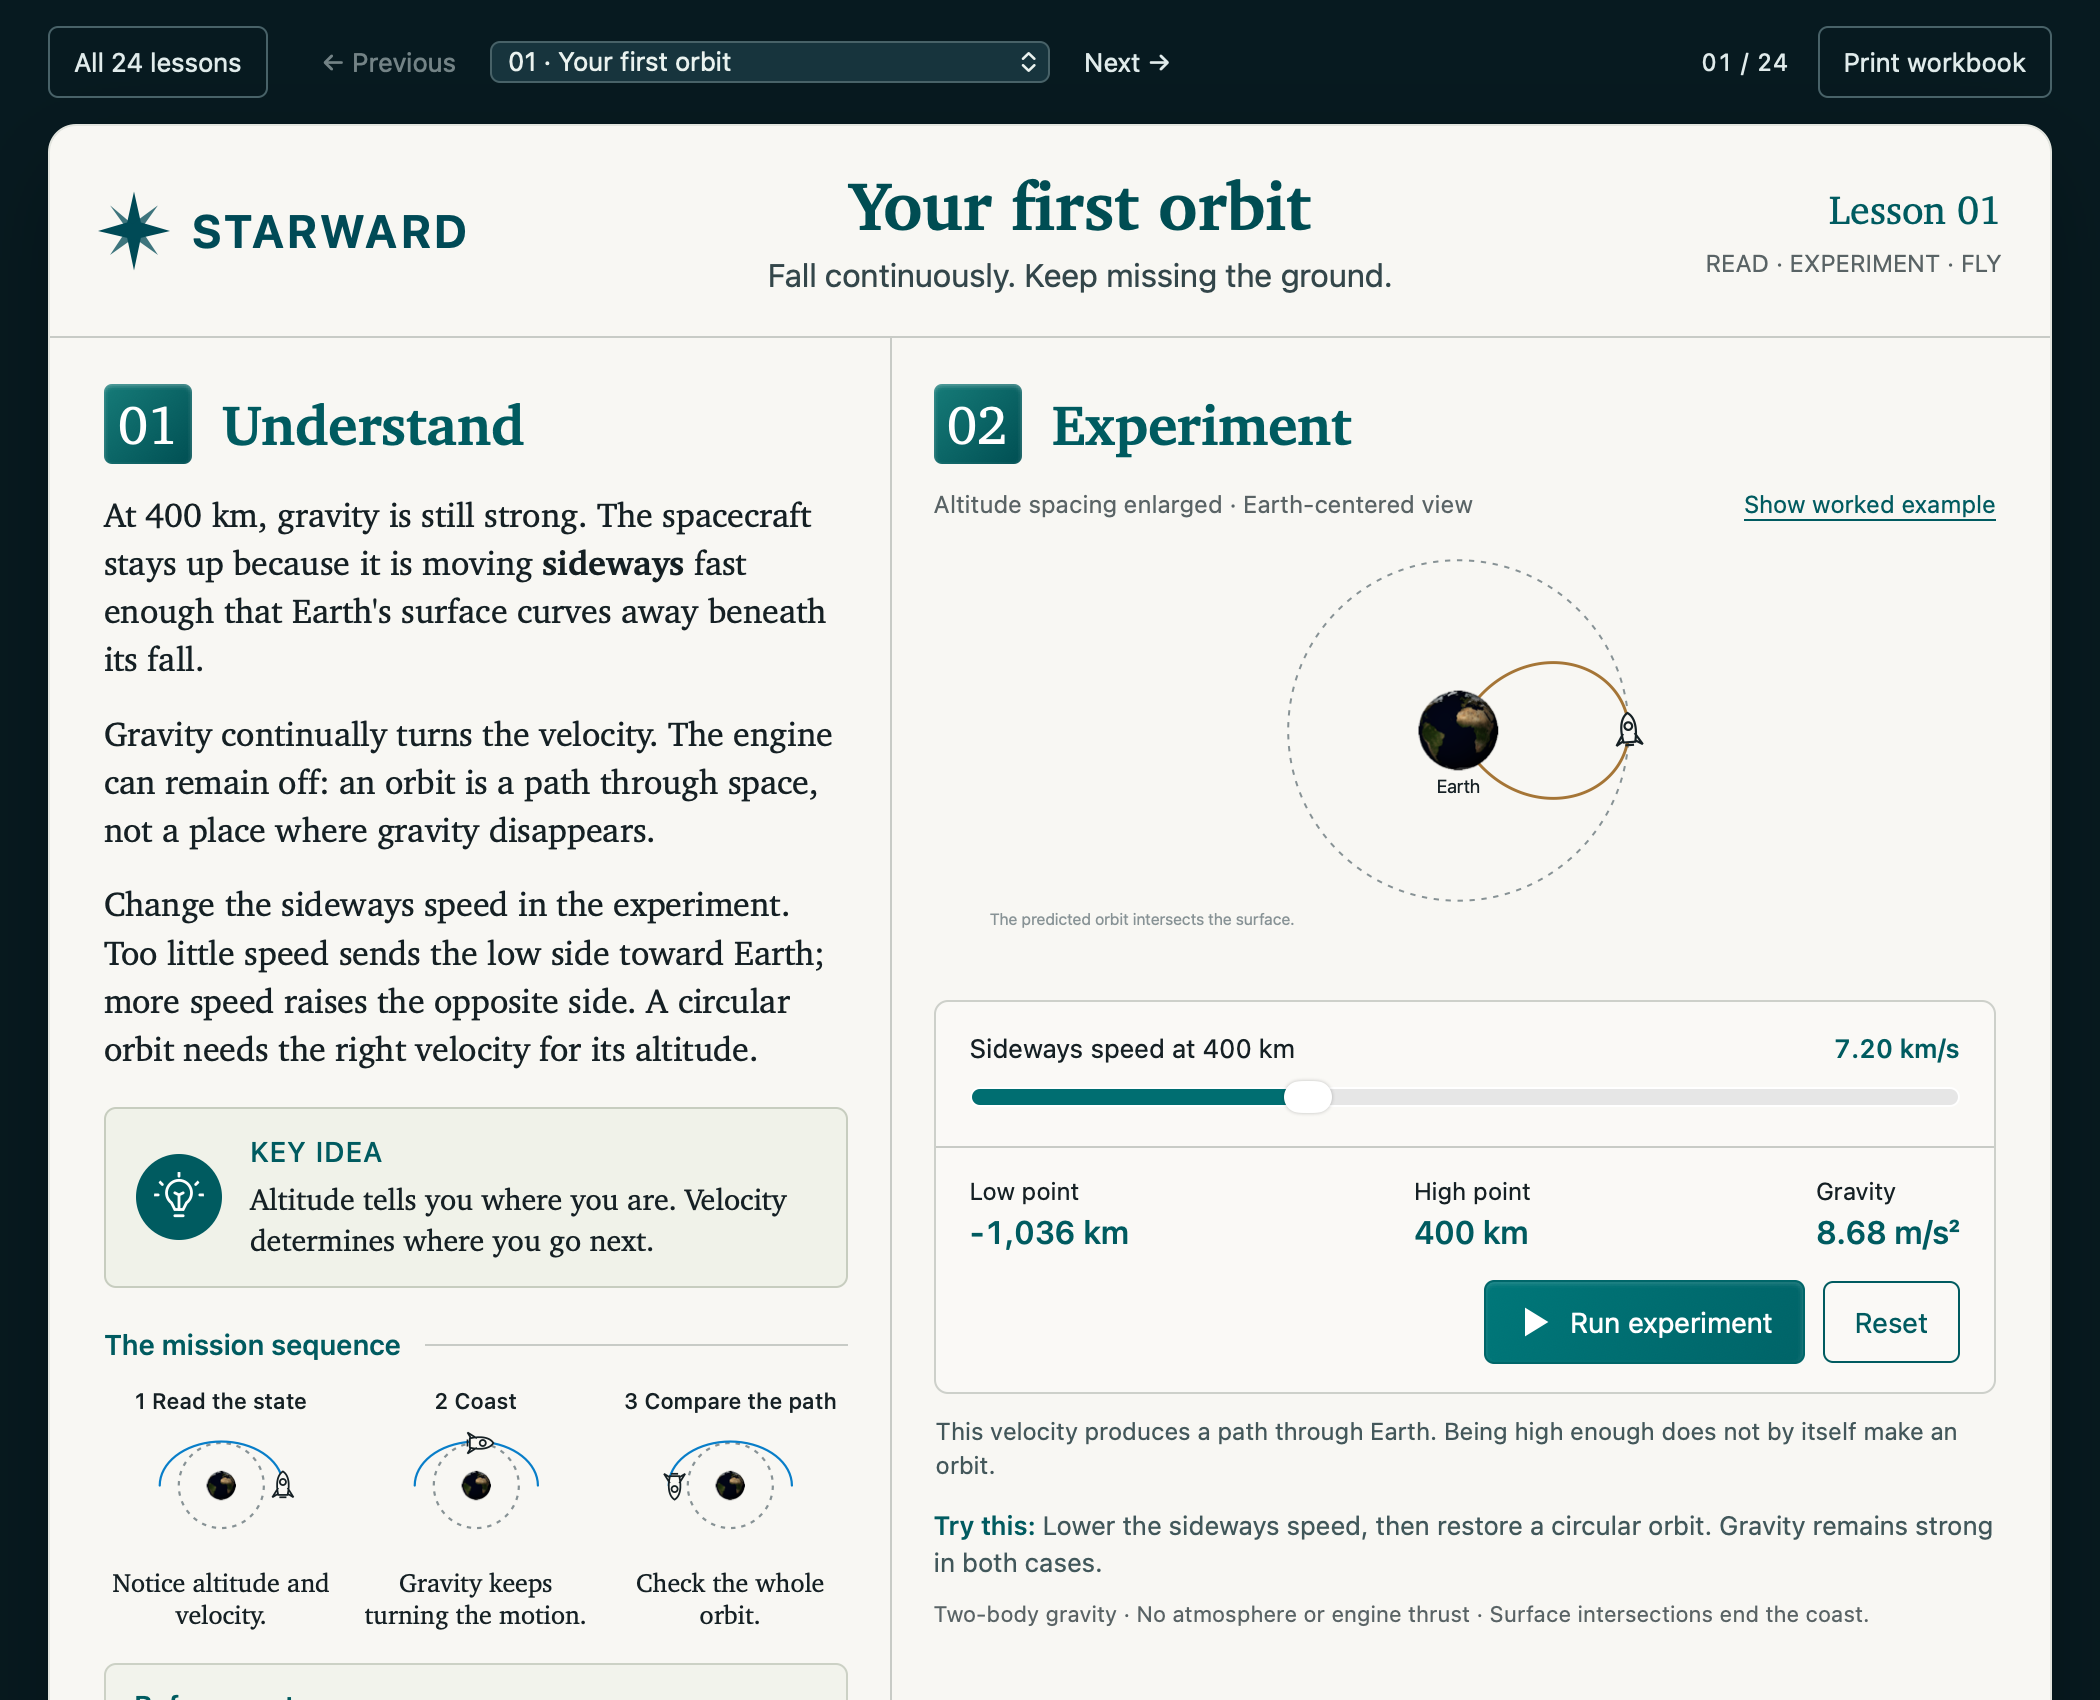Click the sideways speed slider handle
Viewport: 2100px width, 1700px height.
point(1308,1097)
